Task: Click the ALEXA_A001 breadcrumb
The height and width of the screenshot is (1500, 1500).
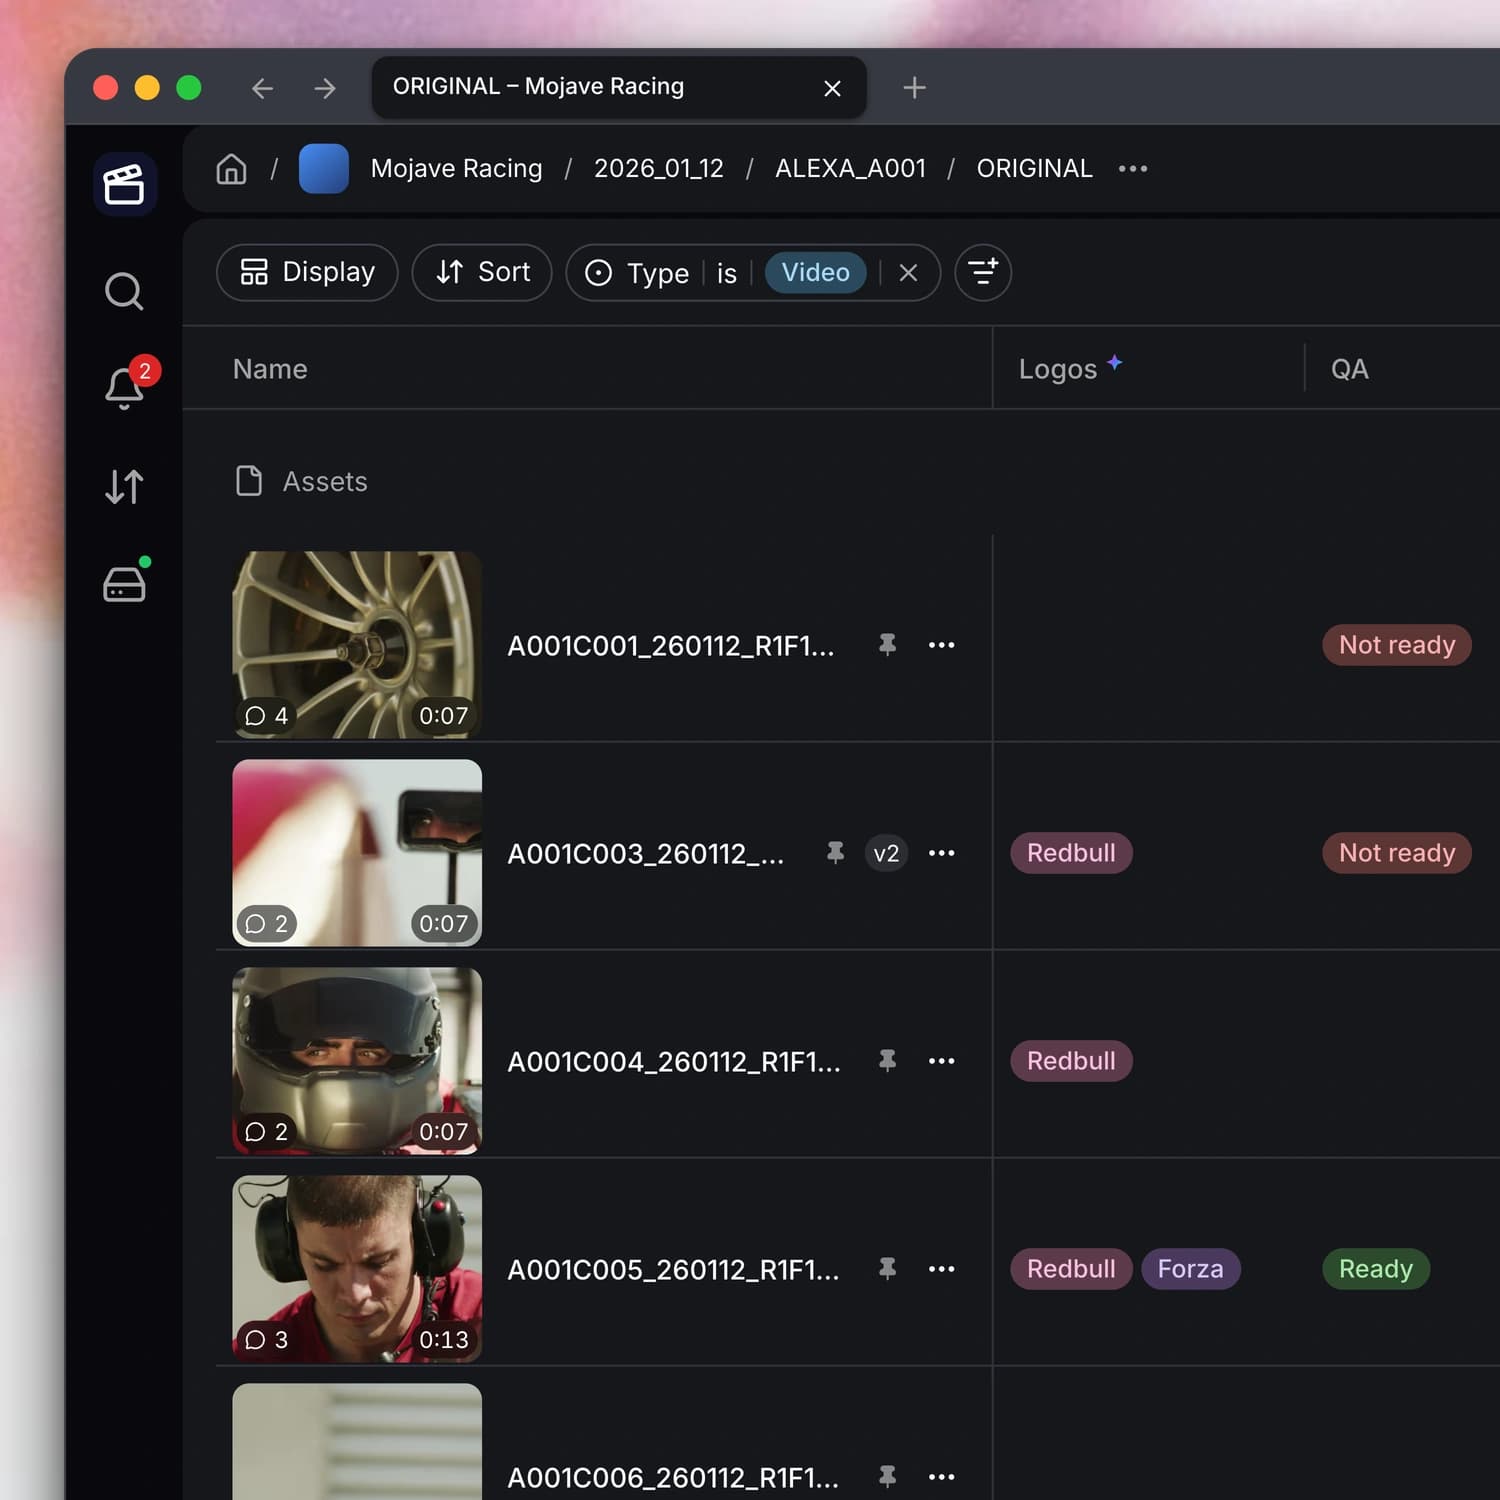Action: pos(851,169)
